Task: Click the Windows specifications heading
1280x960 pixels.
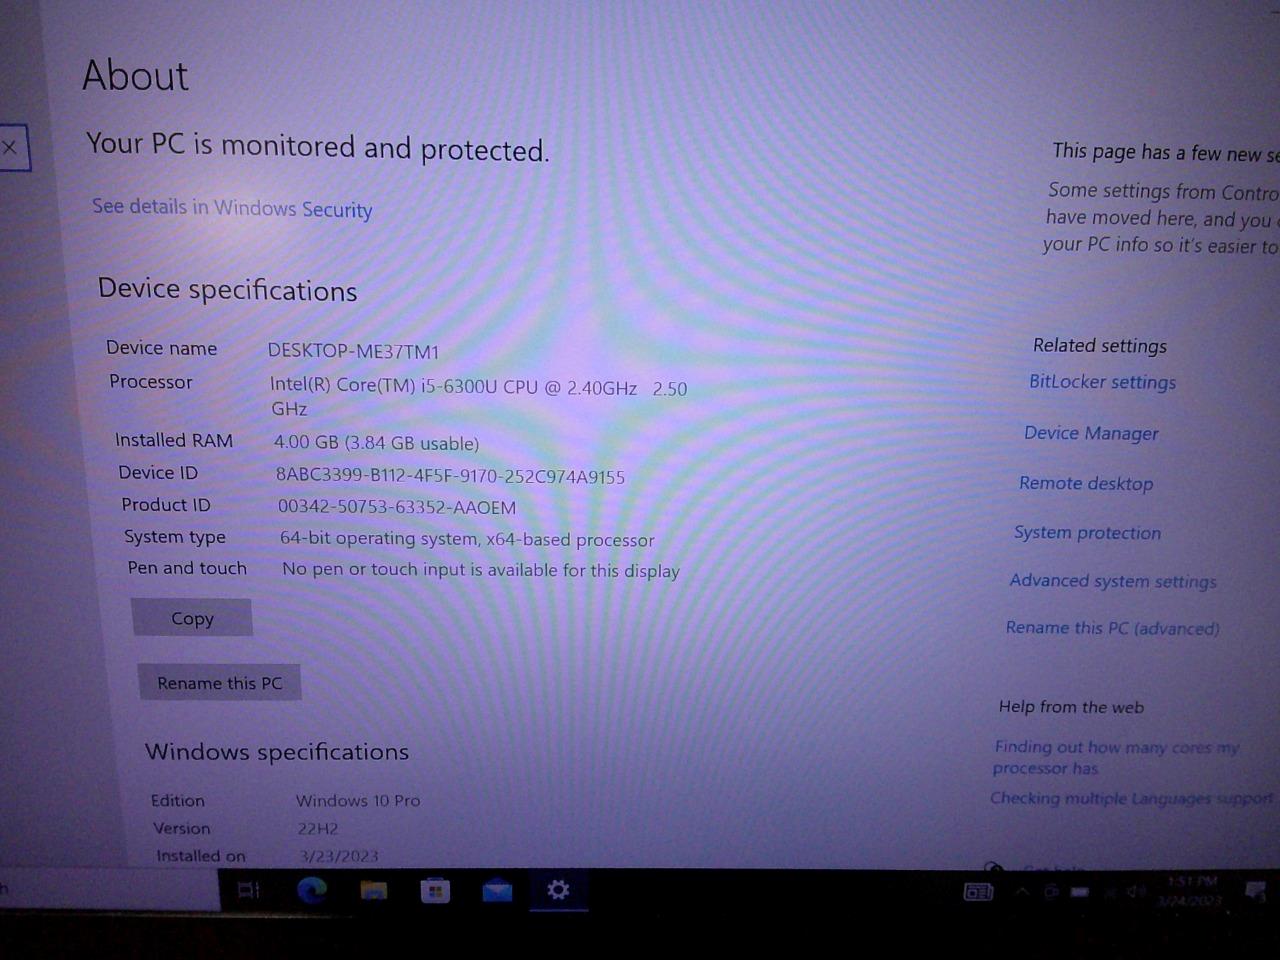Action: tap(277, 752)
